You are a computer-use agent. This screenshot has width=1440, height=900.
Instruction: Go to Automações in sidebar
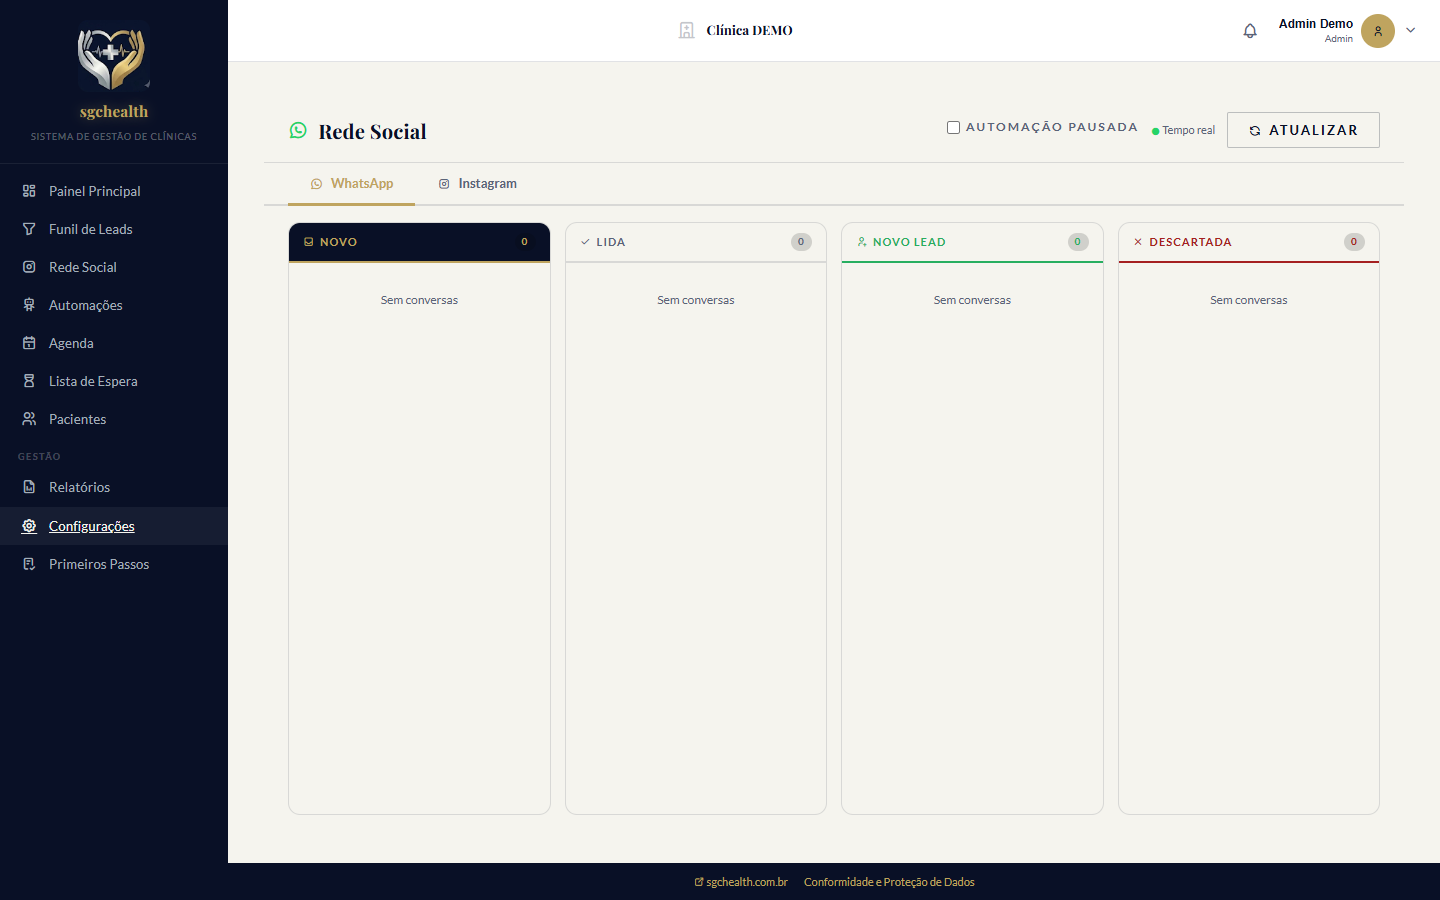tap(114, 305)
